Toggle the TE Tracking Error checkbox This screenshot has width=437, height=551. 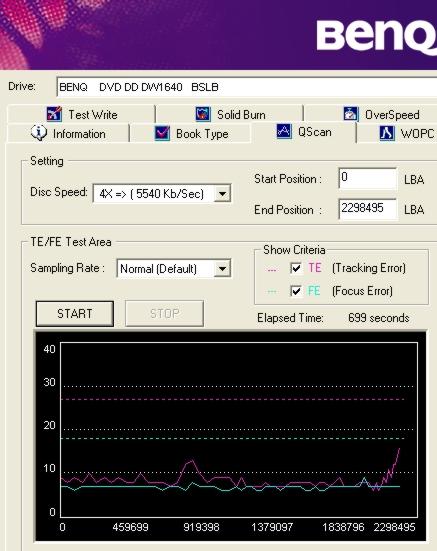point(296,268)
